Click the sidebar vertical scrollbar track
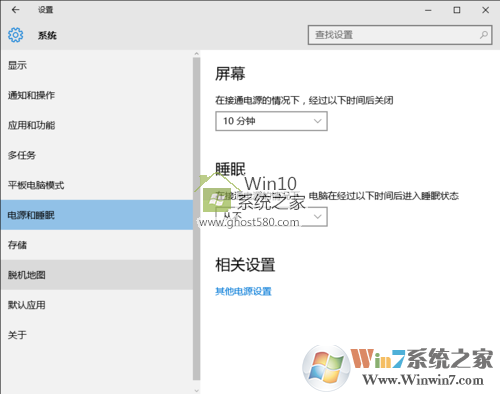Viewport: 500px width, 394px height. click(x=196, y=219)
